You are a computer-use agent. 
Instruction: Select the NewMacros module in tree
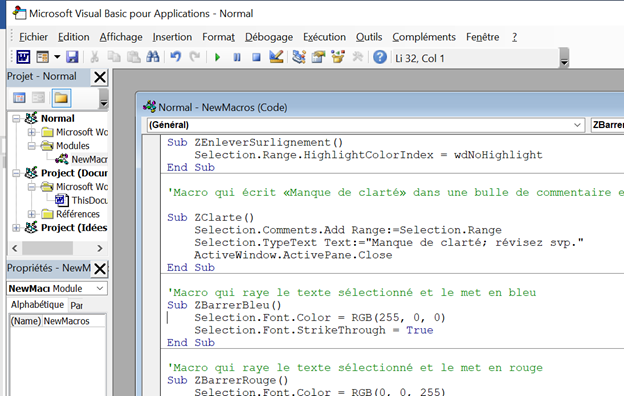(89, 159)
